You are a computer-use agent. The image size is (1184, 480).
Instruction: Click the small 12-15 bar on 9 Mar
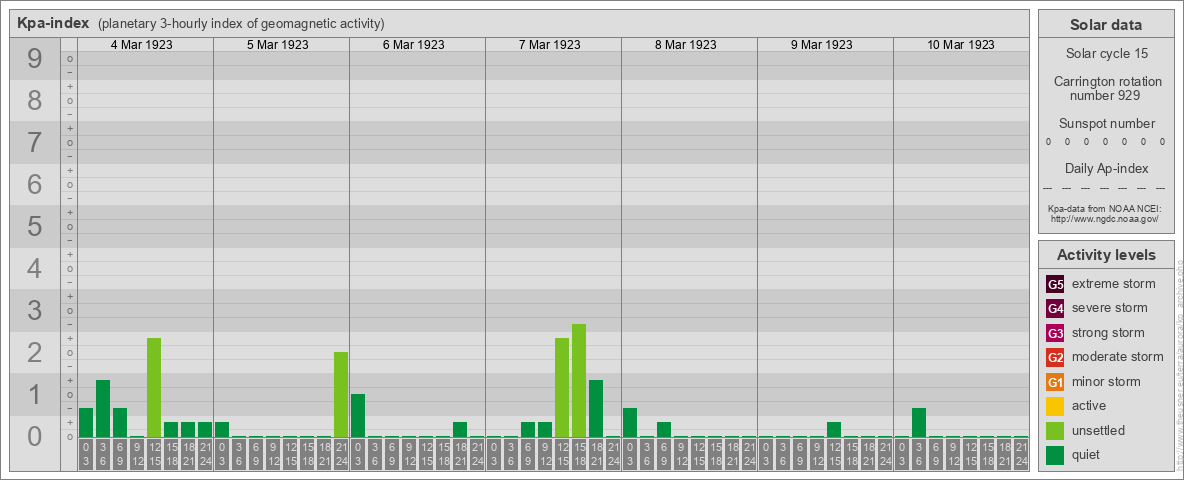(x=834, y=429)
